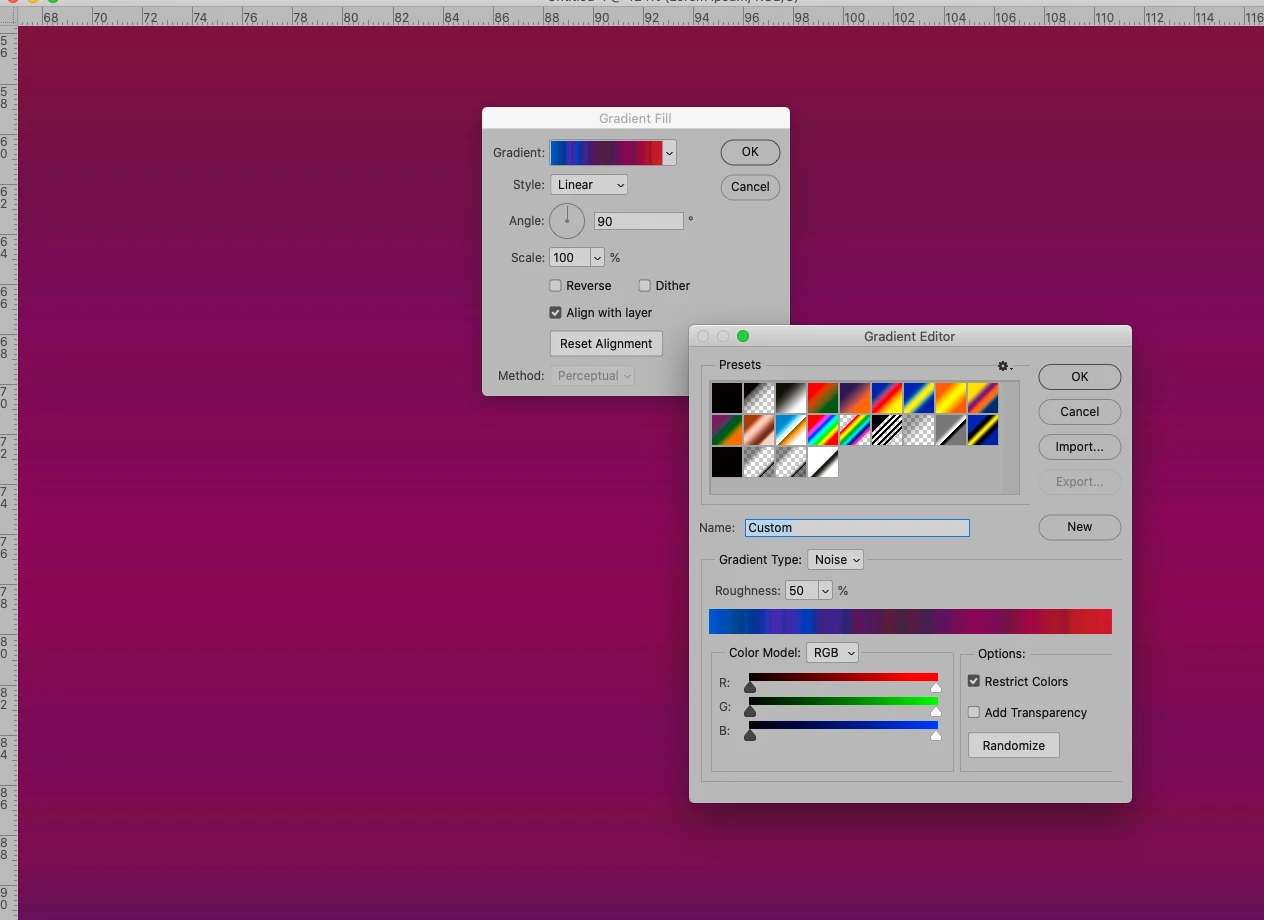Click the Name field showing Custom
The height and width of the screenshot is (920, 1264).
pyautogui.click(x=857, y=528)
